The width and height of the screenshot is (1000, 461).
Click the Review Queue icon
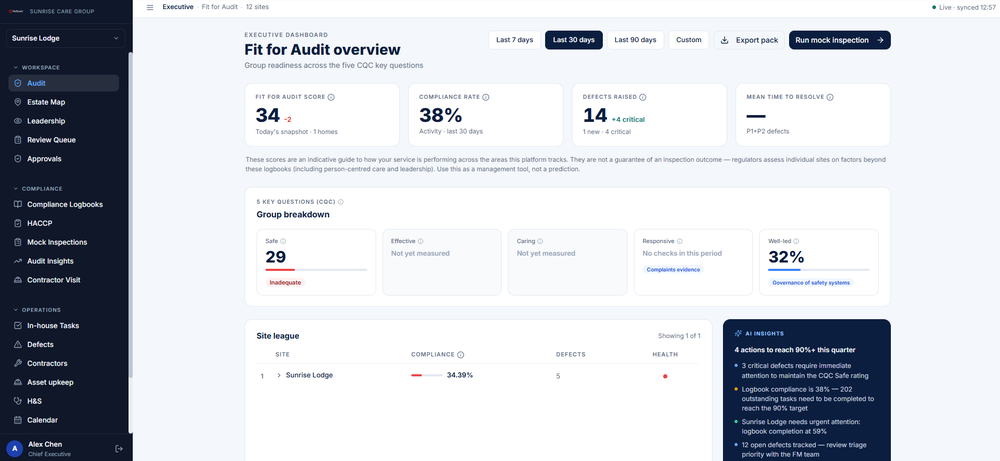tap(18, 140)
